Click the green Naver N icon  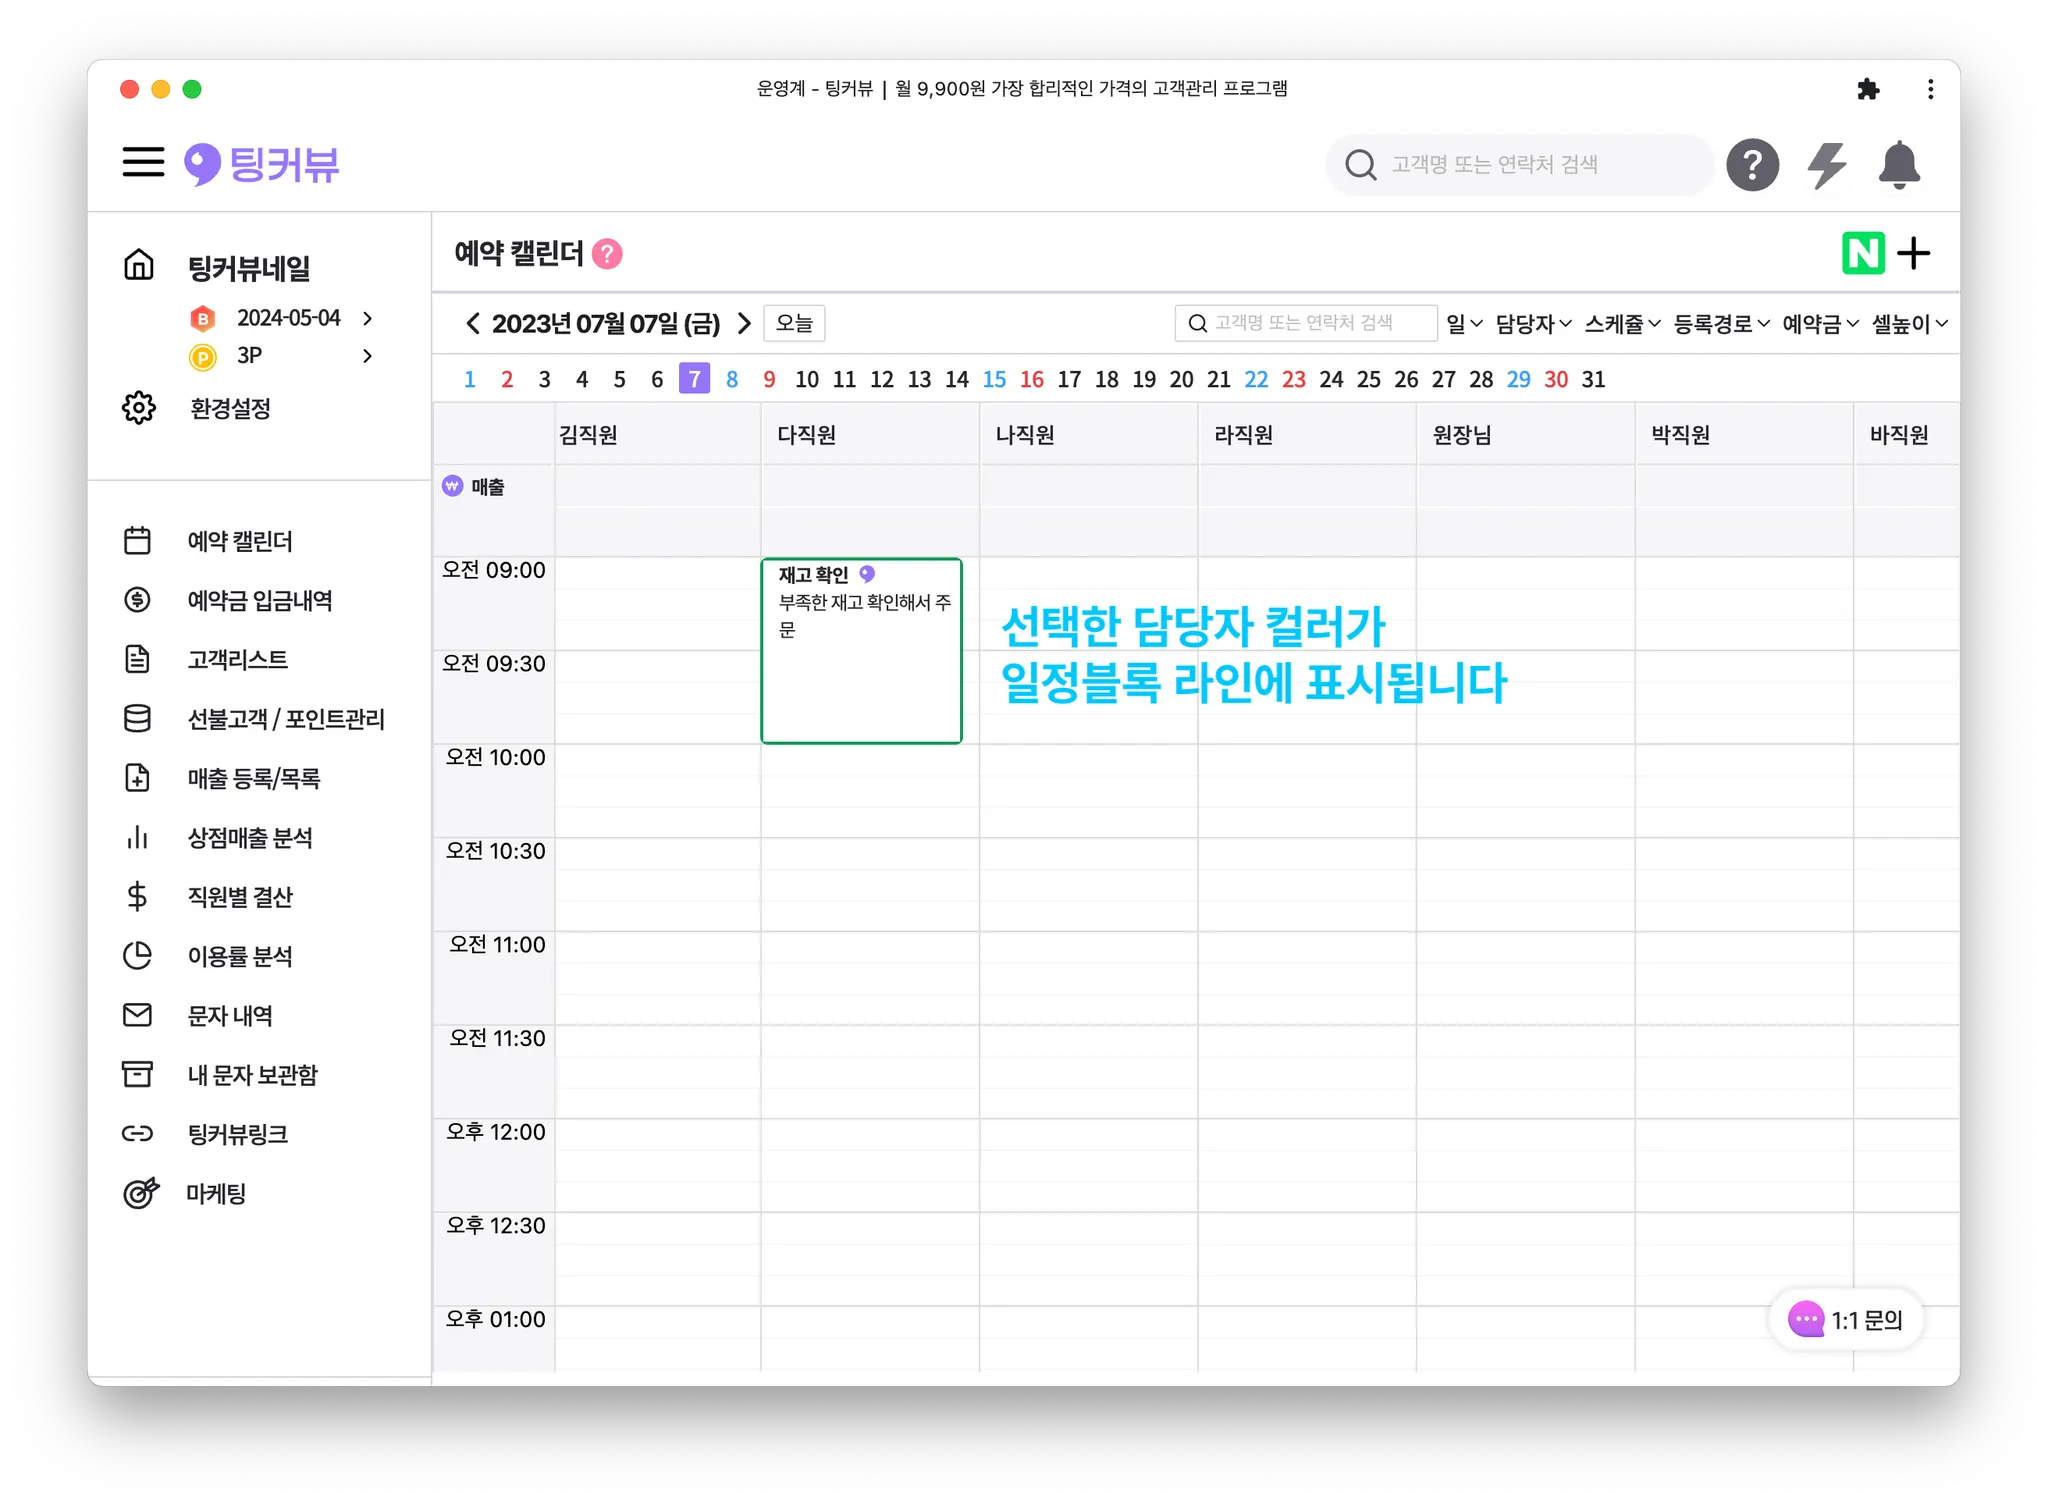(1862, 253)
